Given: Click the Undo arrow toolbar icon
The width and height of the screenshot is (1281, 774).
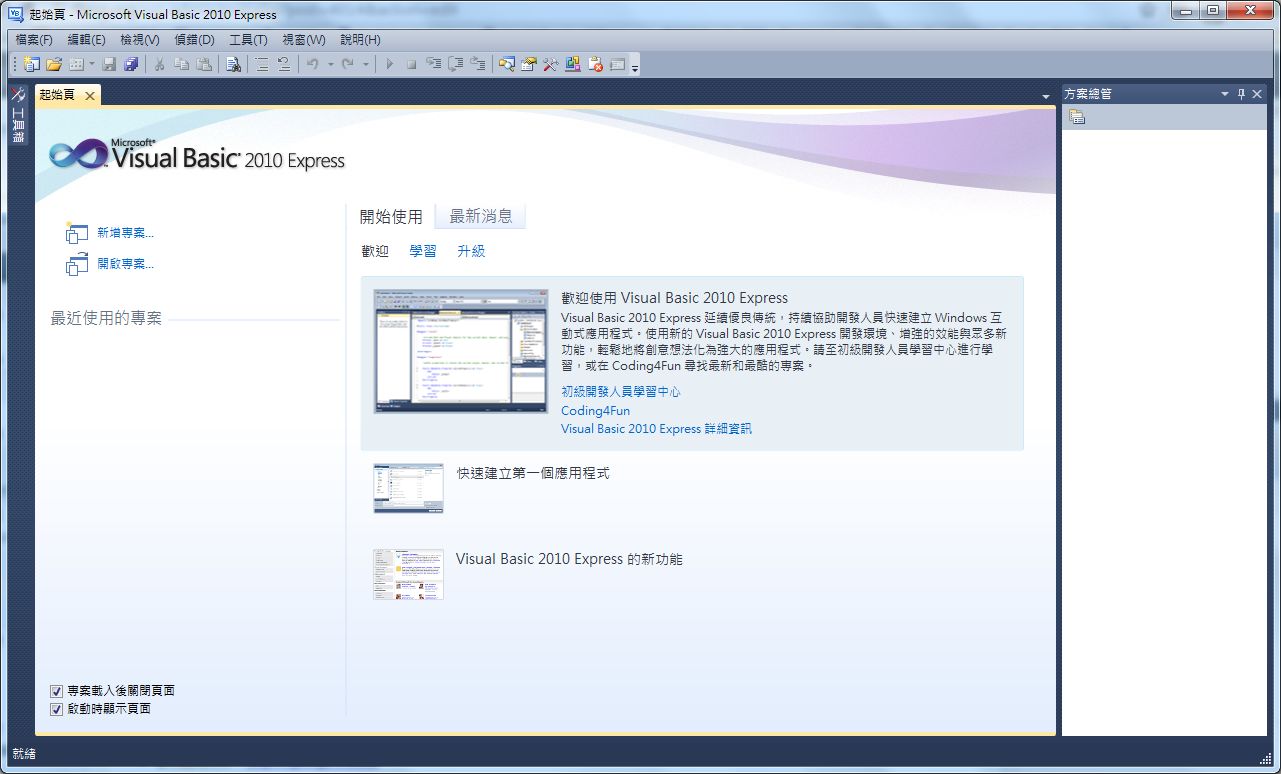Looking at the screenshot, I should pos(313,65).
